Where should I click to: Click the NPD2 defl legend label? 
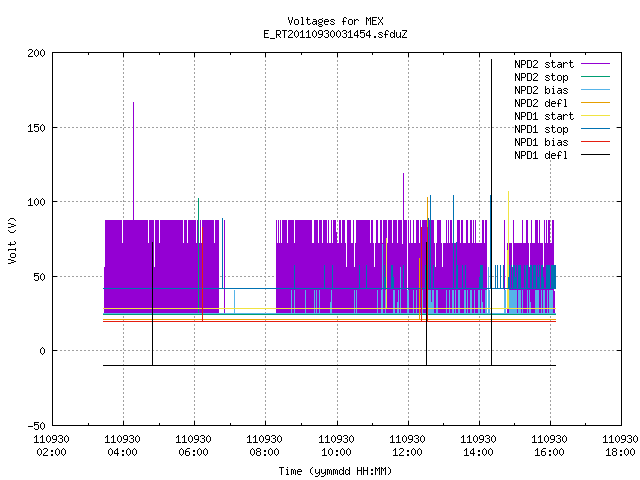(x=541, y=103)
